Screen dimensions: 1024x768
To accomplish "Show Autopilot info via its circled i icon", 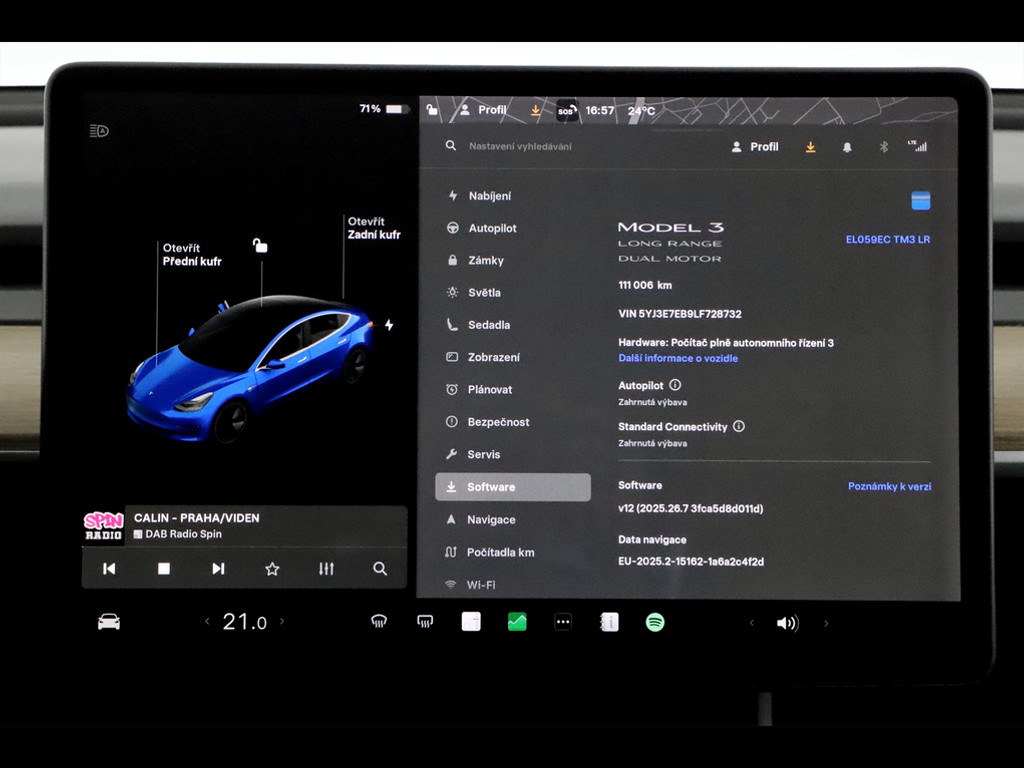I will coord(675,385).
